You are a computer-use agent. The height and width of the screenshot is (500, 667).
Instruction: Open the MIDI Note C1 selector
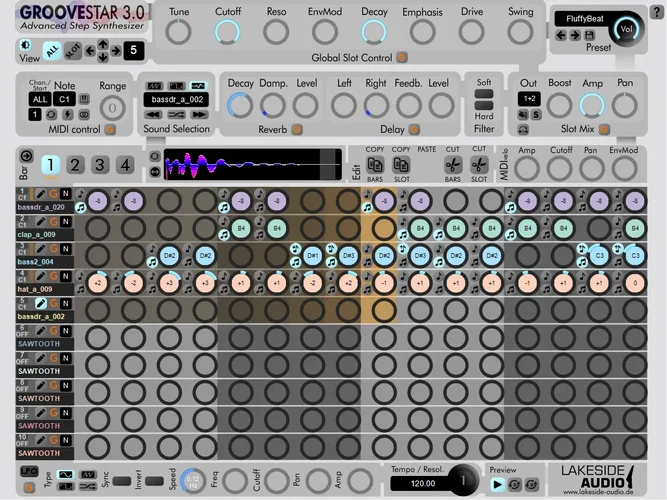64,99
